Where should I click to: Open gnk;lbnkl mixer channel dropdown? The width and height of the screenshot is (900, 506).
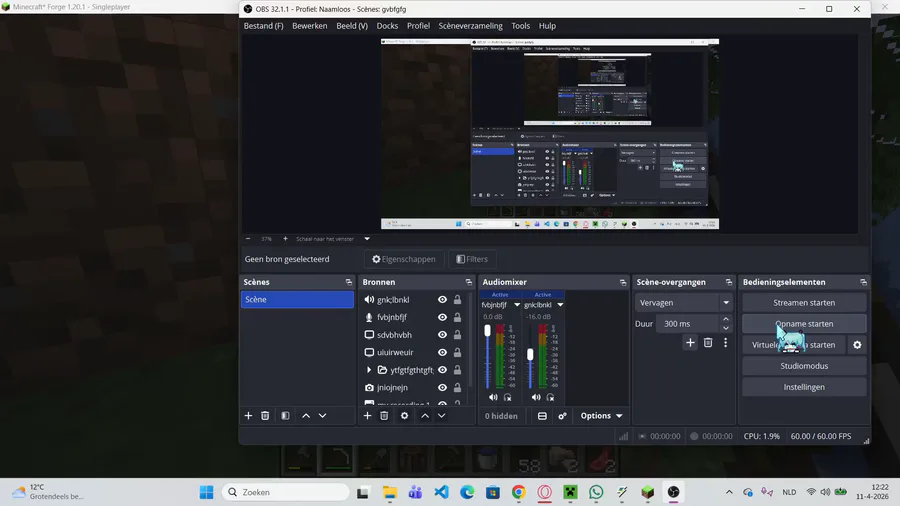pyautogui.click(x=560, y=305)
